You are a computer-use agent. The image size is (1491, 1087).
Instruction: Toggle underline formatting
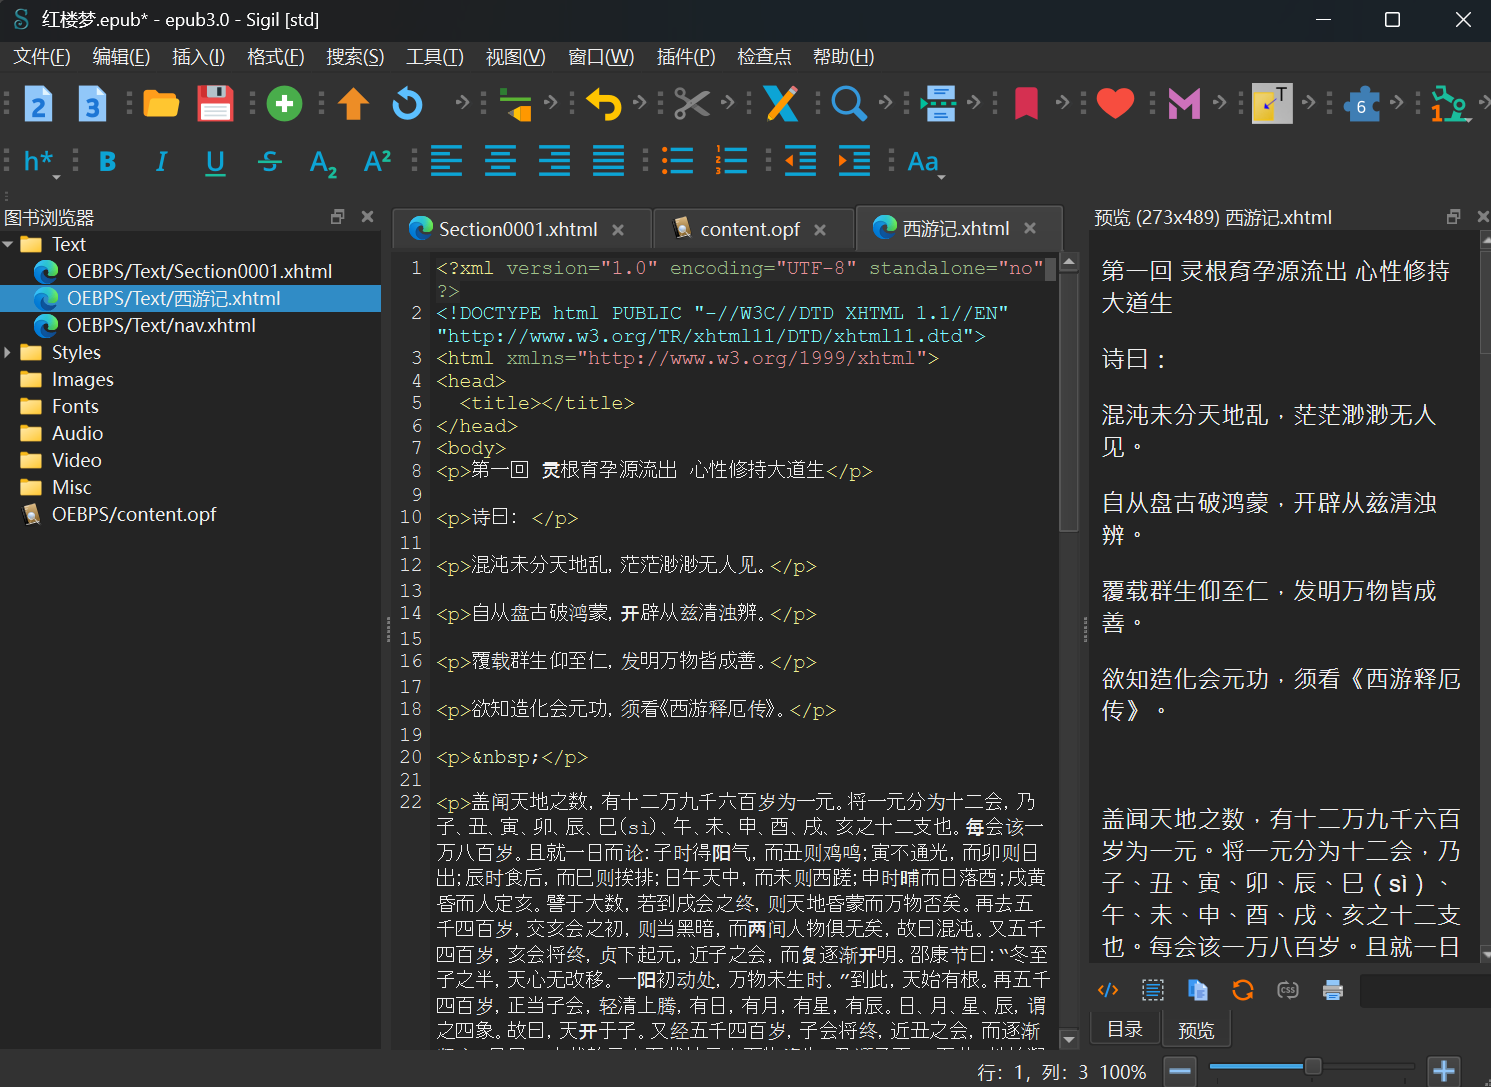click(x=215, y=162)
